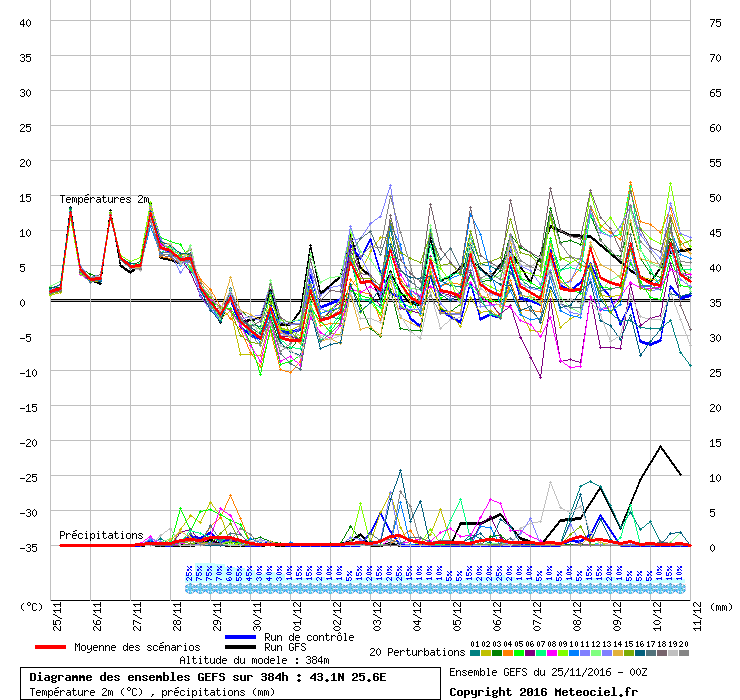
Task: Click the 25/11 date label on x-axis
Action: pos(57,616)
